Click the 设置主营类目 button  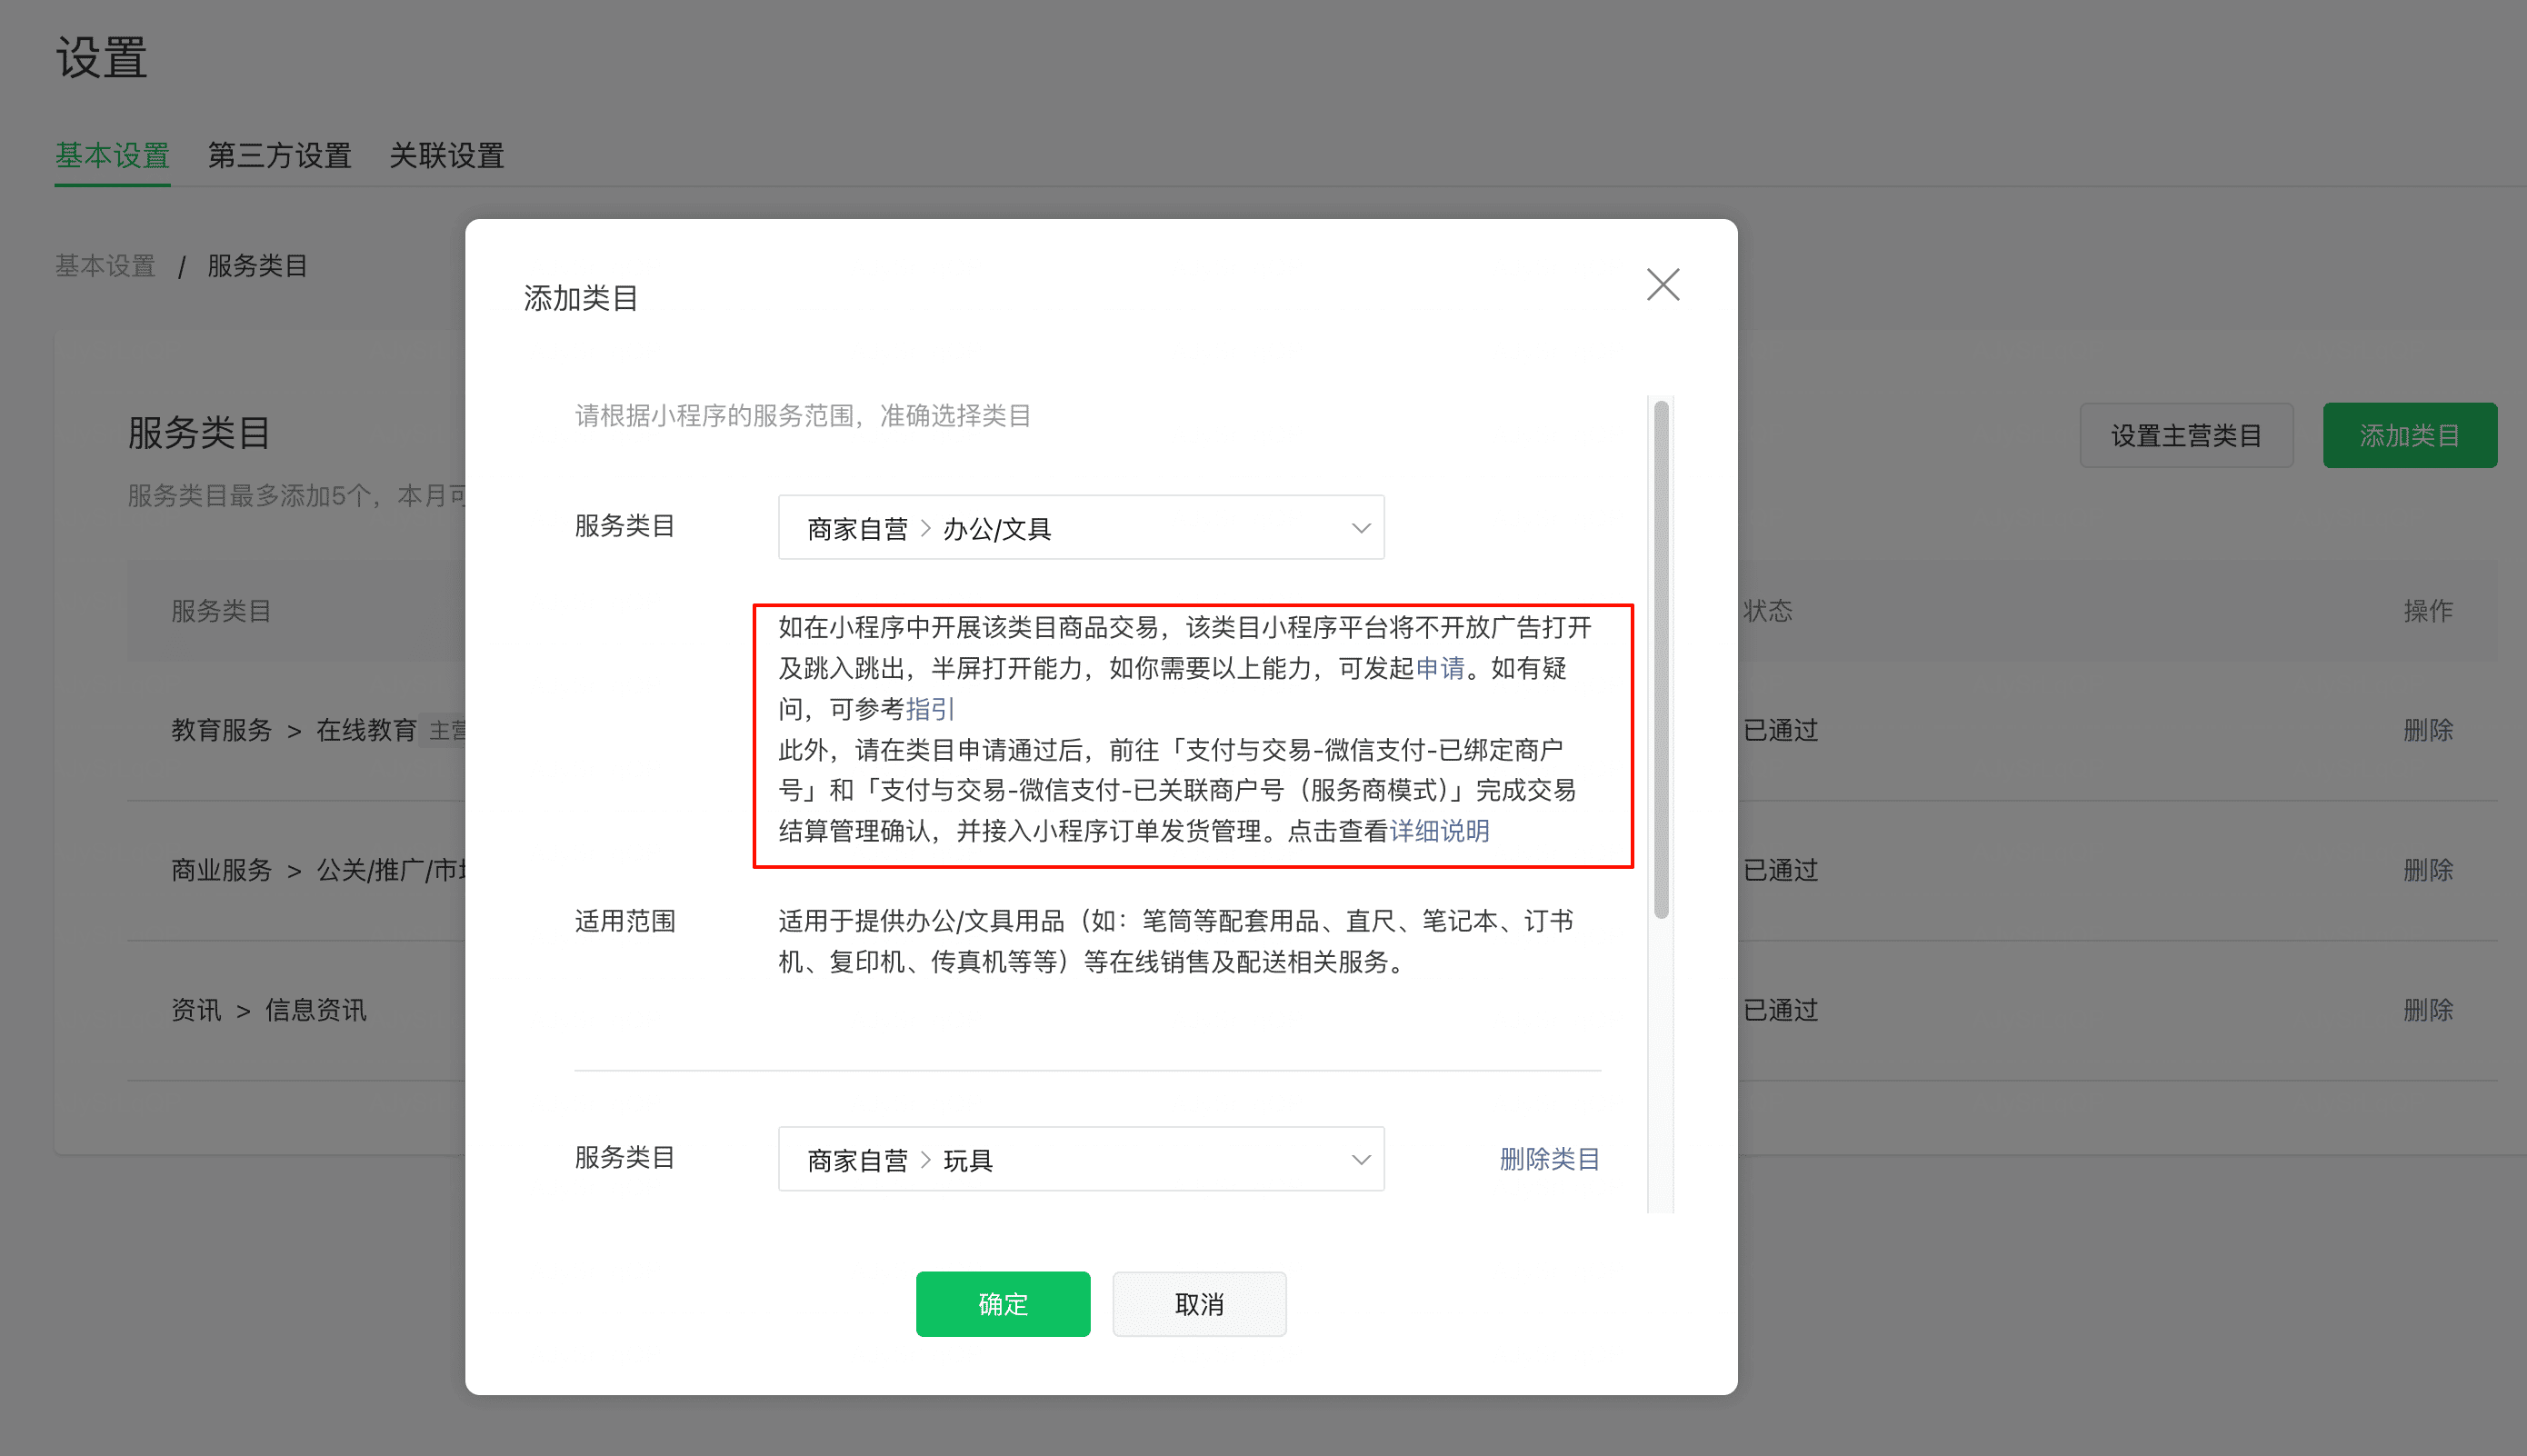coord(2185,436)
